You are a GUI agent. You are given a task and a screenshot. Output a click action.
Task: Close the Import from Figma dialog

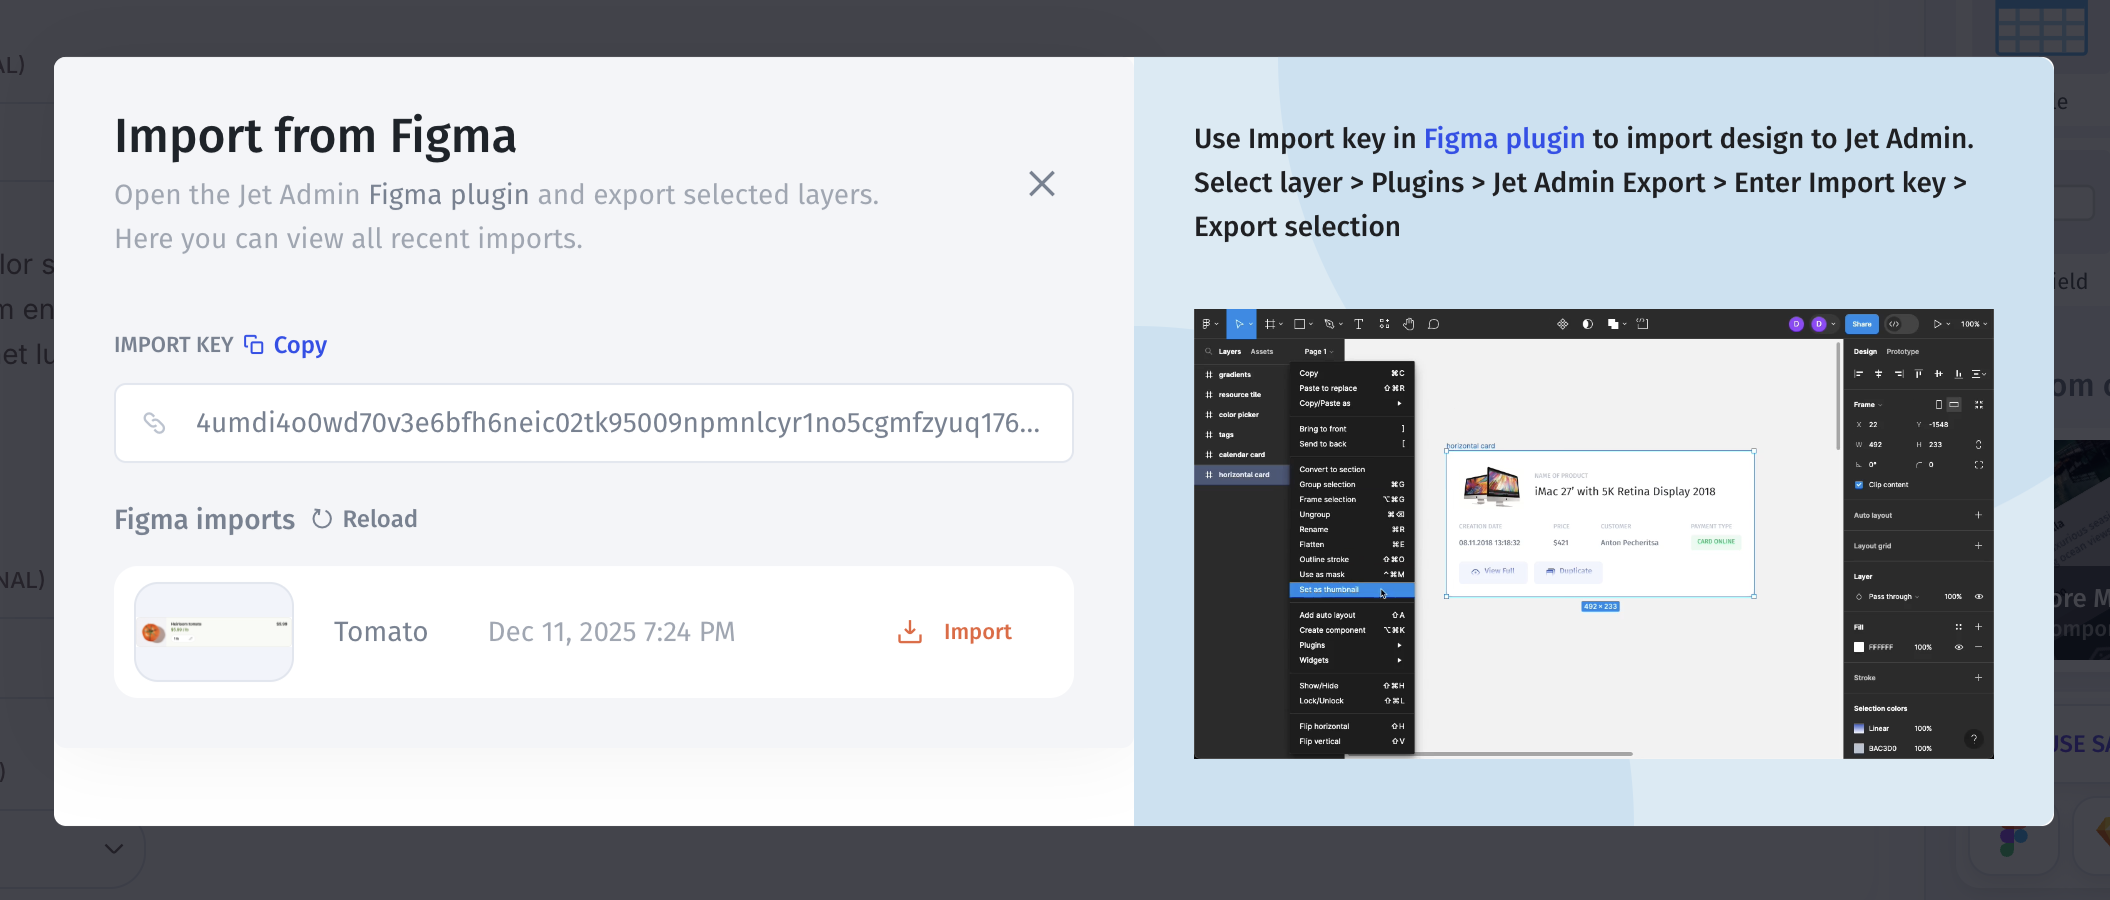point(1042,183)
